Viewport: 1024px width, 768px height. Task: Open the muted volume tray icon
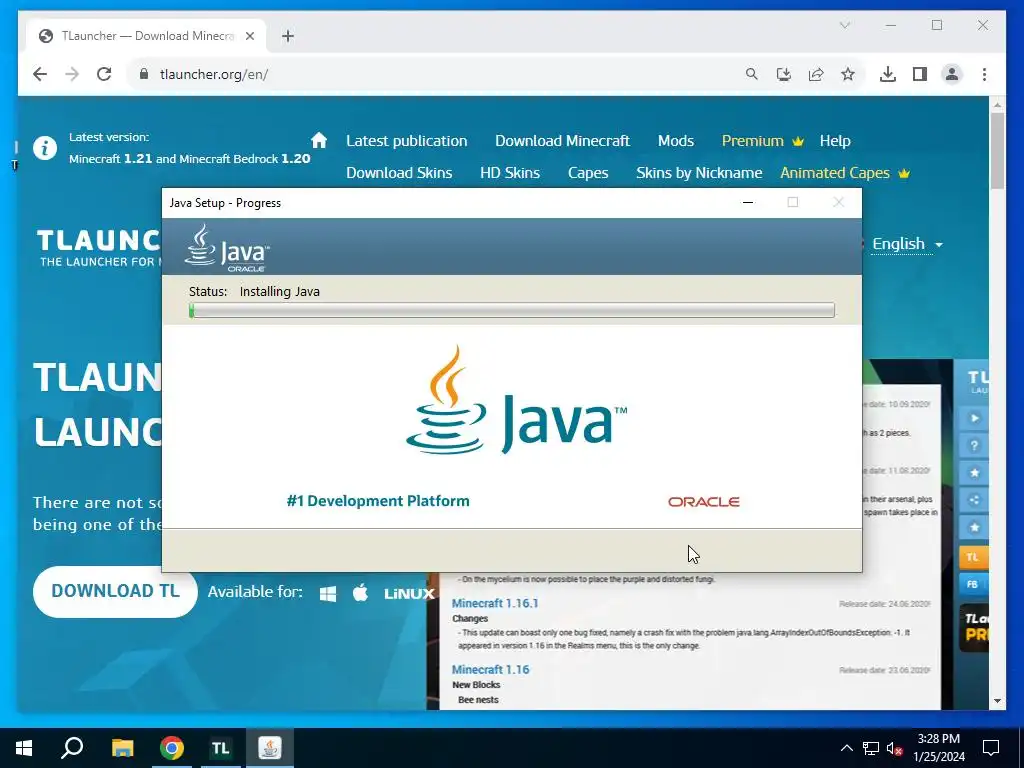point(895,748)
